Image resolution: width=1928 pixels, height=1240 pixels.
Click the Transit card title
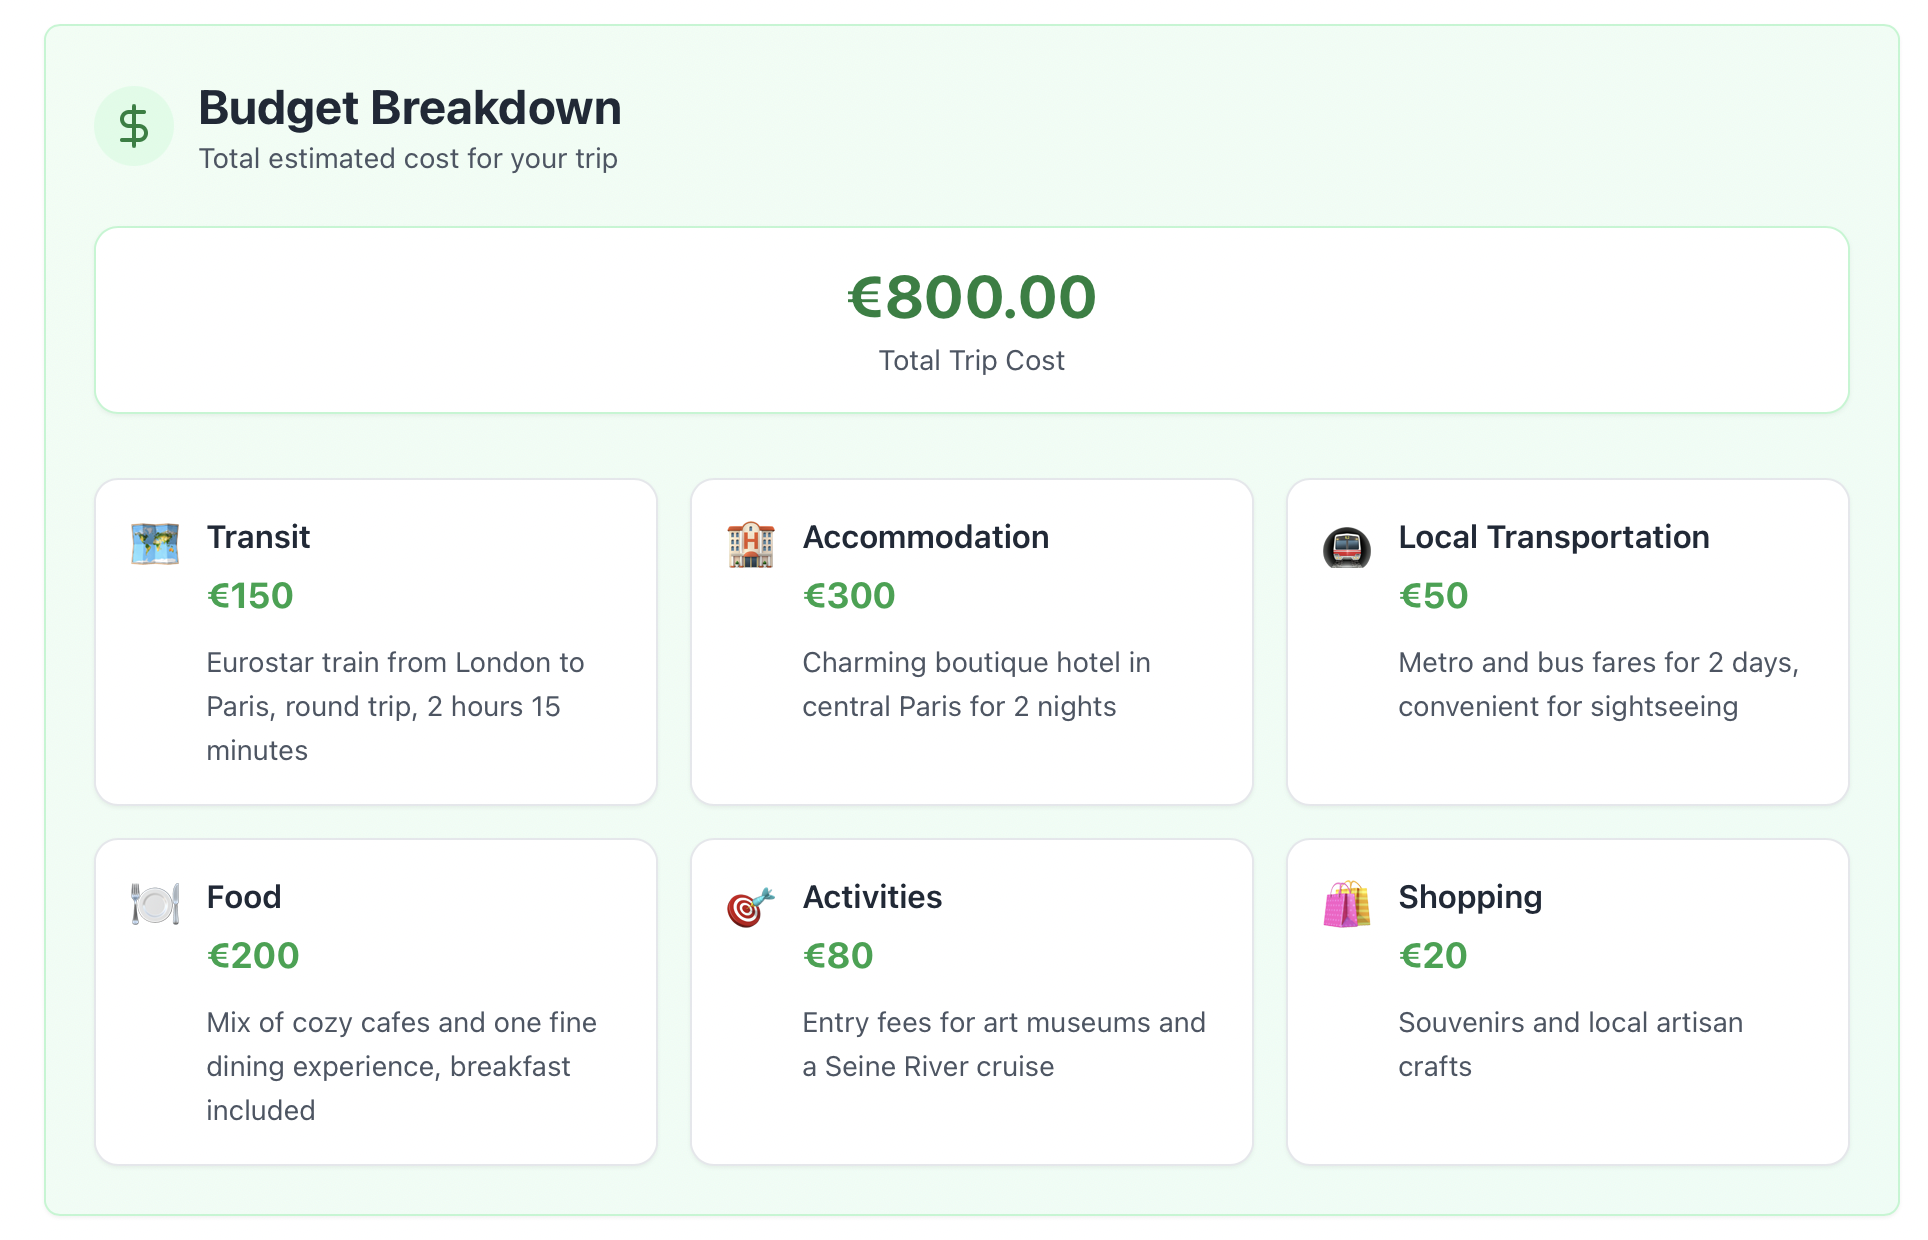coord(258,537)
